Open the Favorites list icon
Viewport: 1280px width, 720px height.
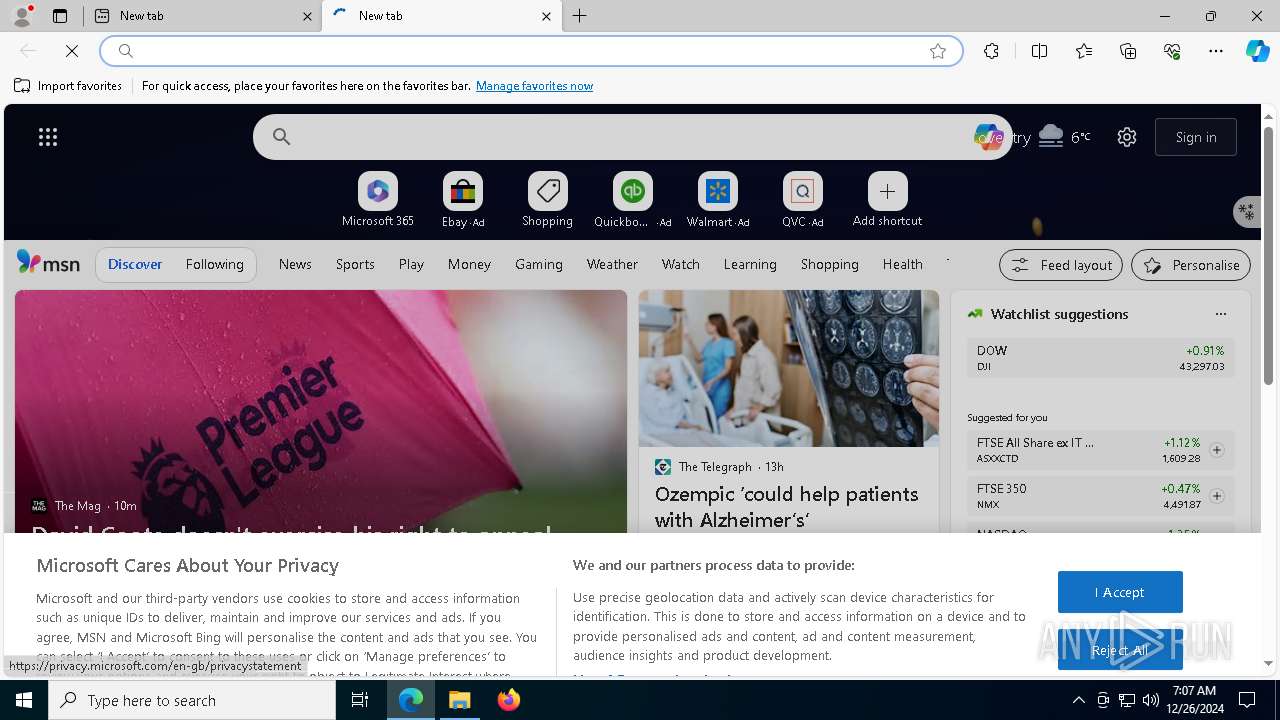coord(1084,51)
